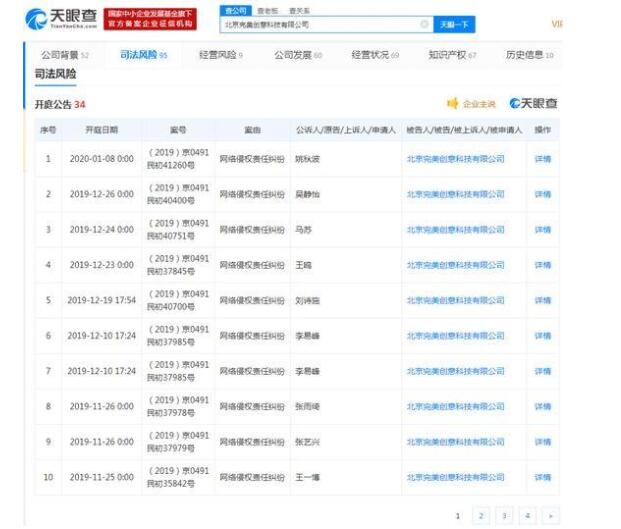Click case number ending 民初35842号
Image resolution: width=621 pixels, height=529 pixels.
pyautogui.click(x=178, y=477)
